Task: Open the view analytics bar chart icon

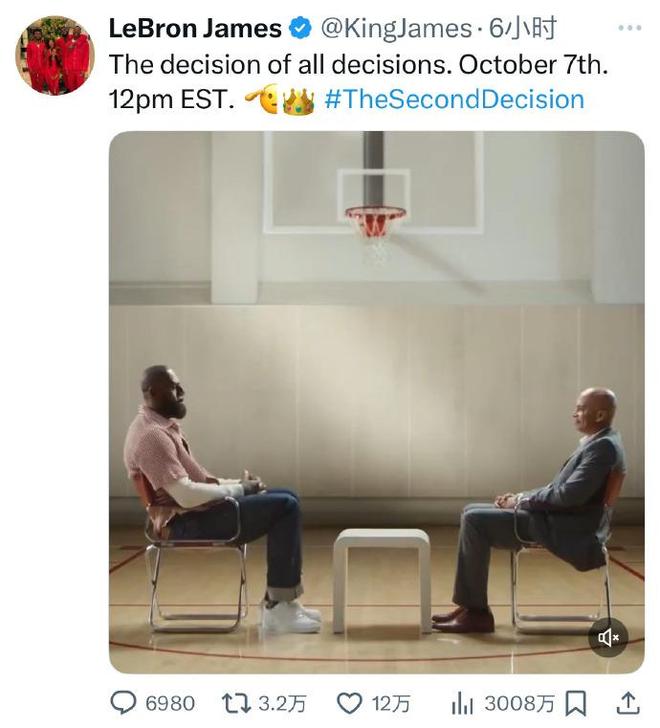Action: click(x=462, y=703)
